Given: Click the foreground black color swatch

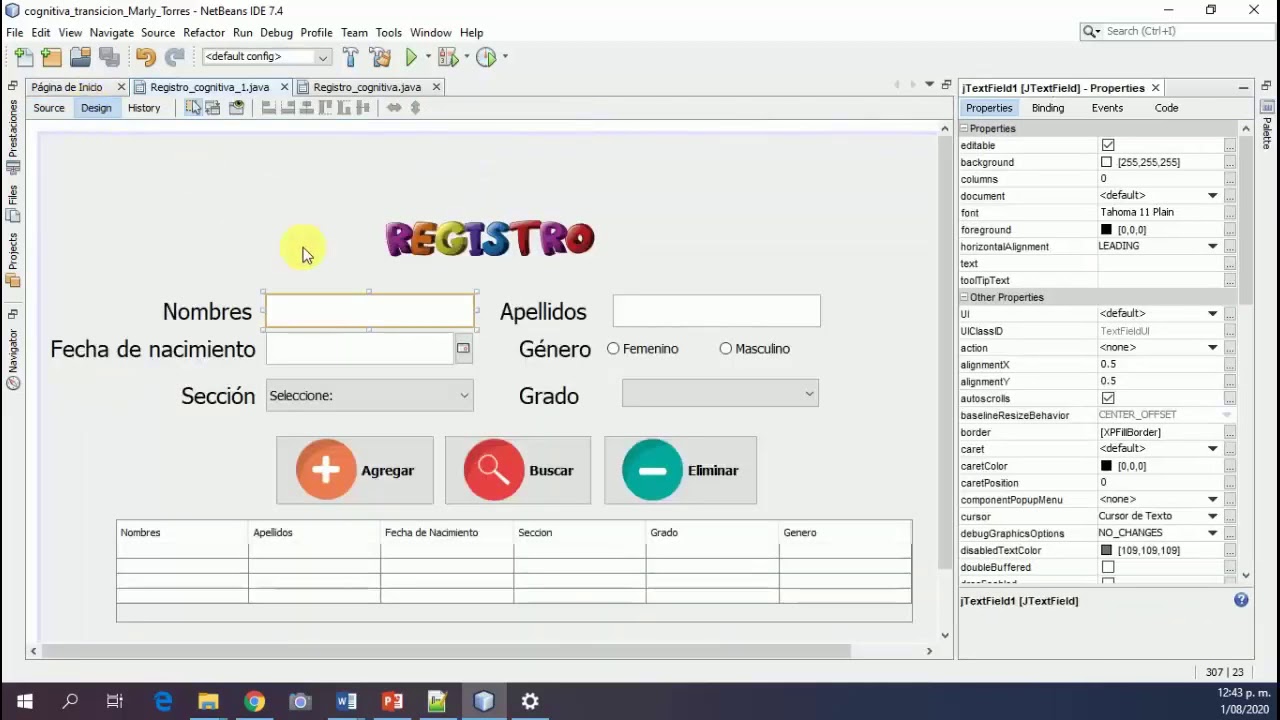Looking at the screenshot, I should [1106, 229].
